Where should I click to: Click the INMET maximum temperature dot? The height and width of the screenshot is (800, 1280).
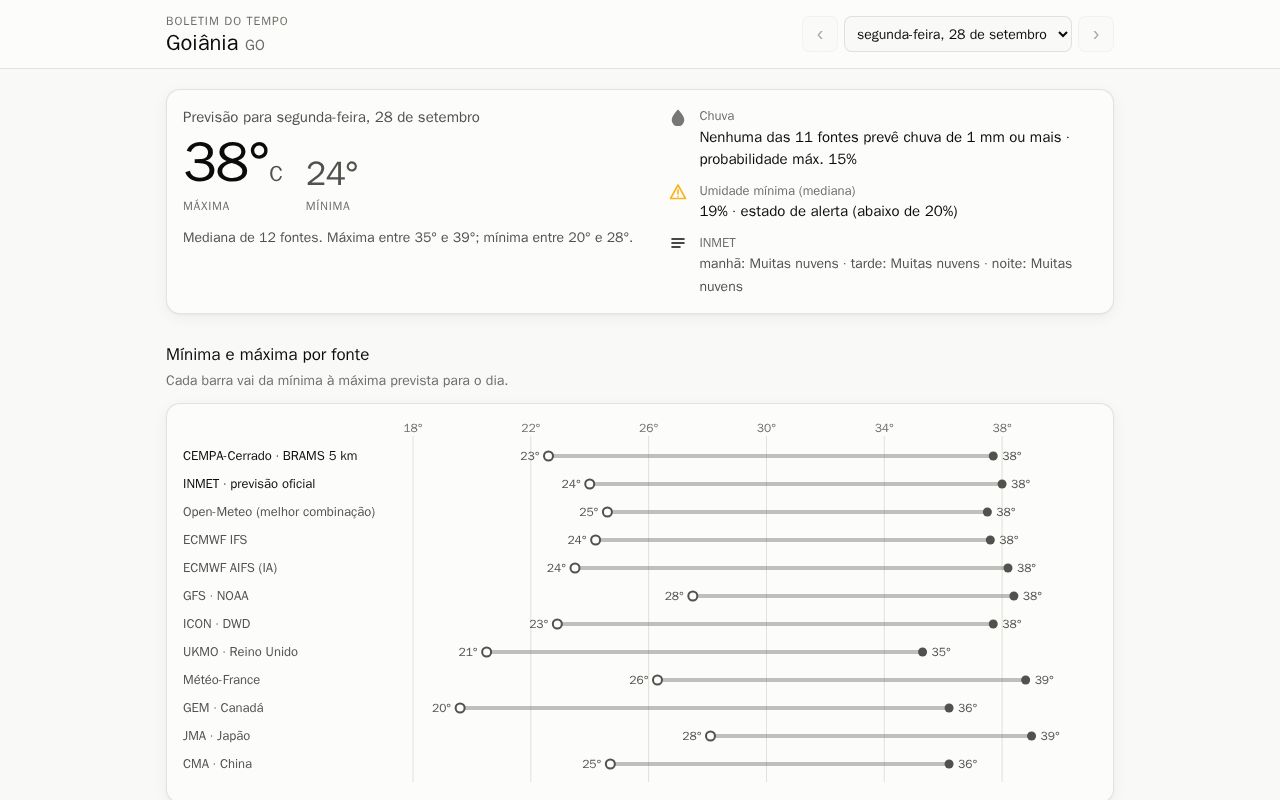click(x=1002, y=484)
